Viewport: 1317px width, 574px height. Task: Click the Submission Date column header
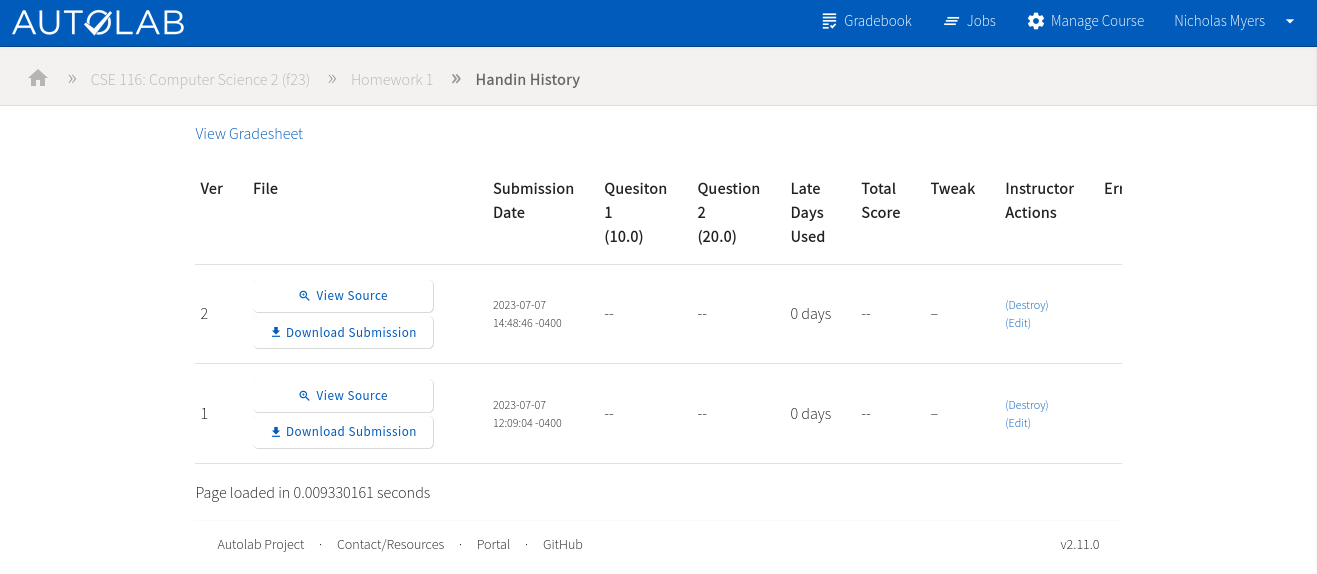pyautogui.click(x=533, y=201)
